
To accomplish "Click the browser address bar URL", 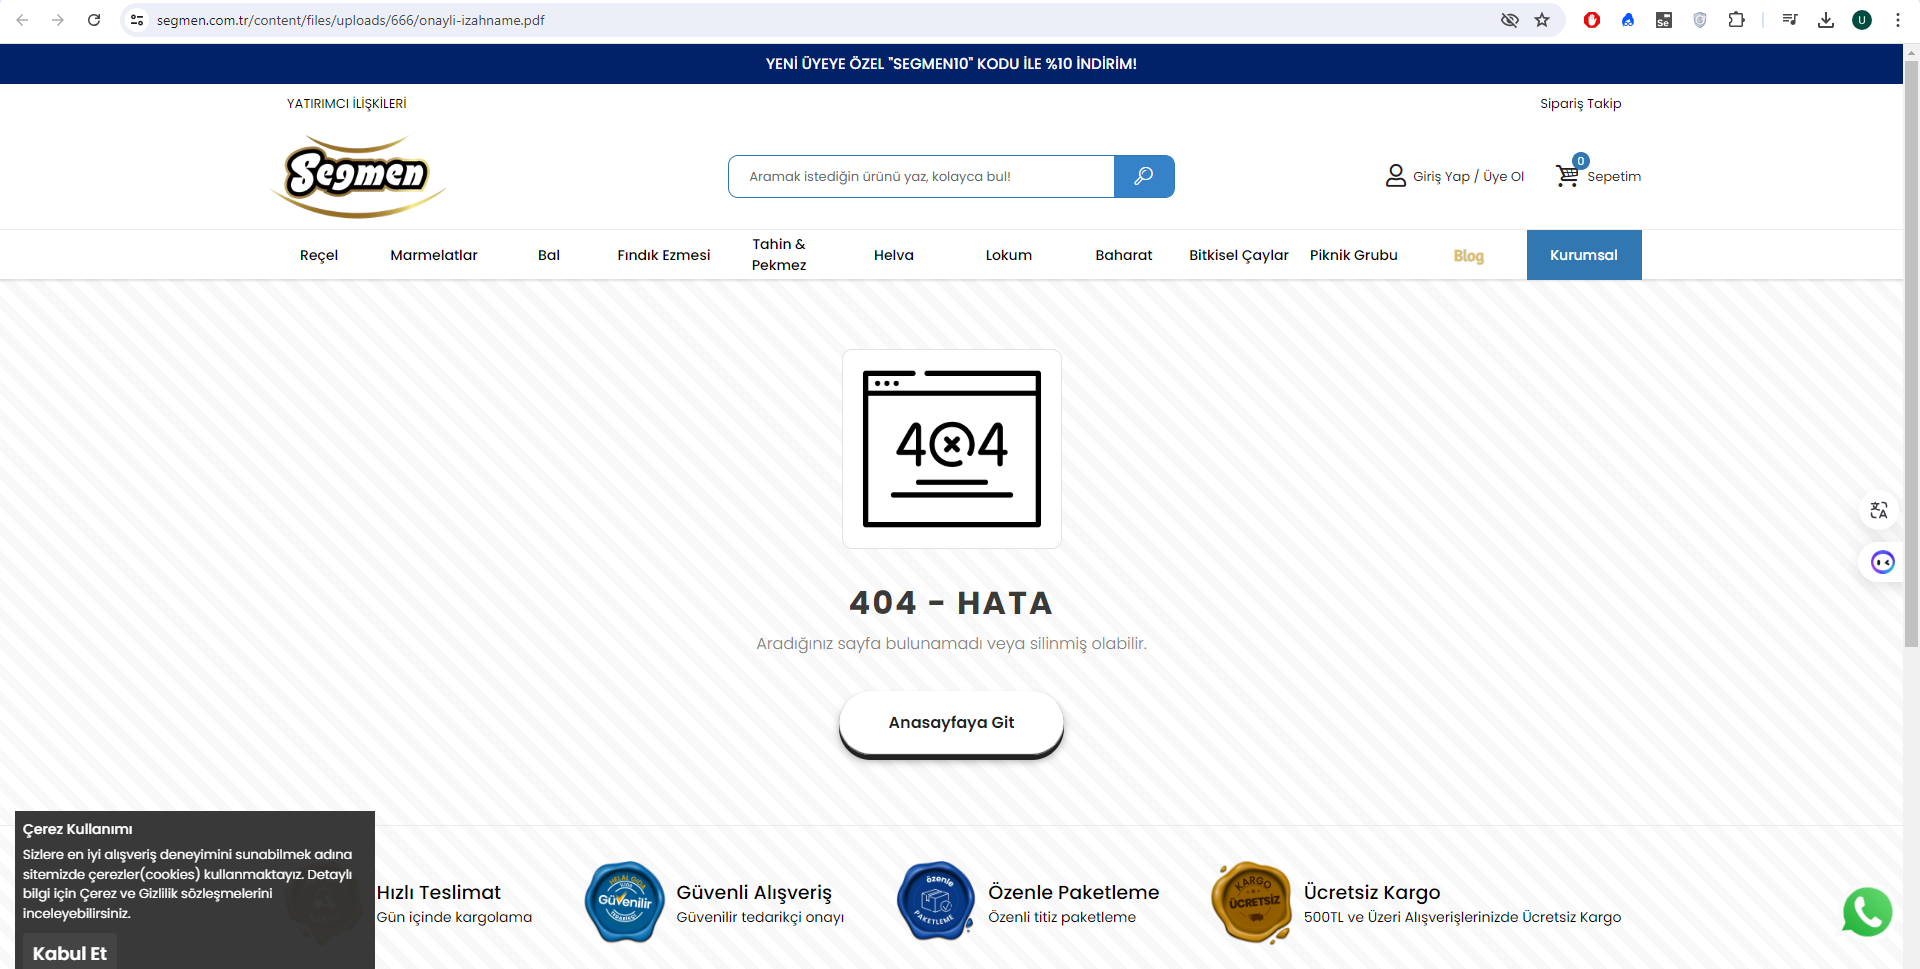I will pyautogui.click(x=351, y=20).
